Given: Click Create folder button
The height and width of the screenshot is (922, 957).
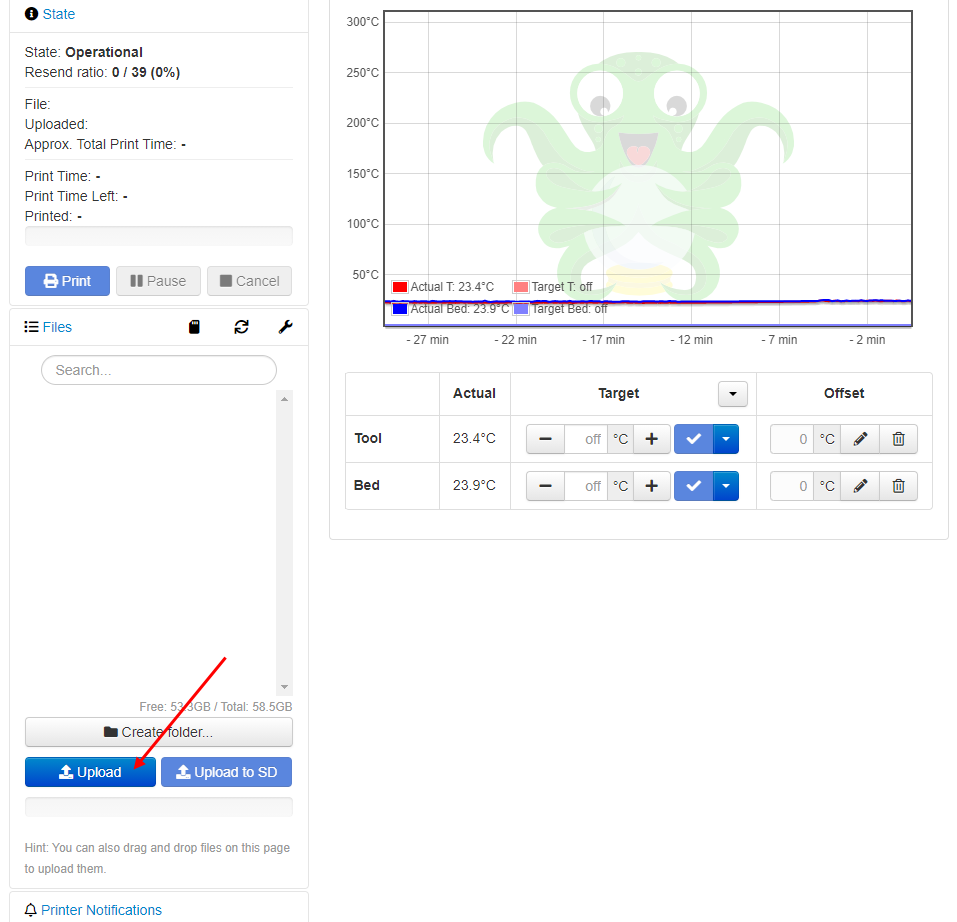Looking at the screenshot, I should tap(159, 732).
